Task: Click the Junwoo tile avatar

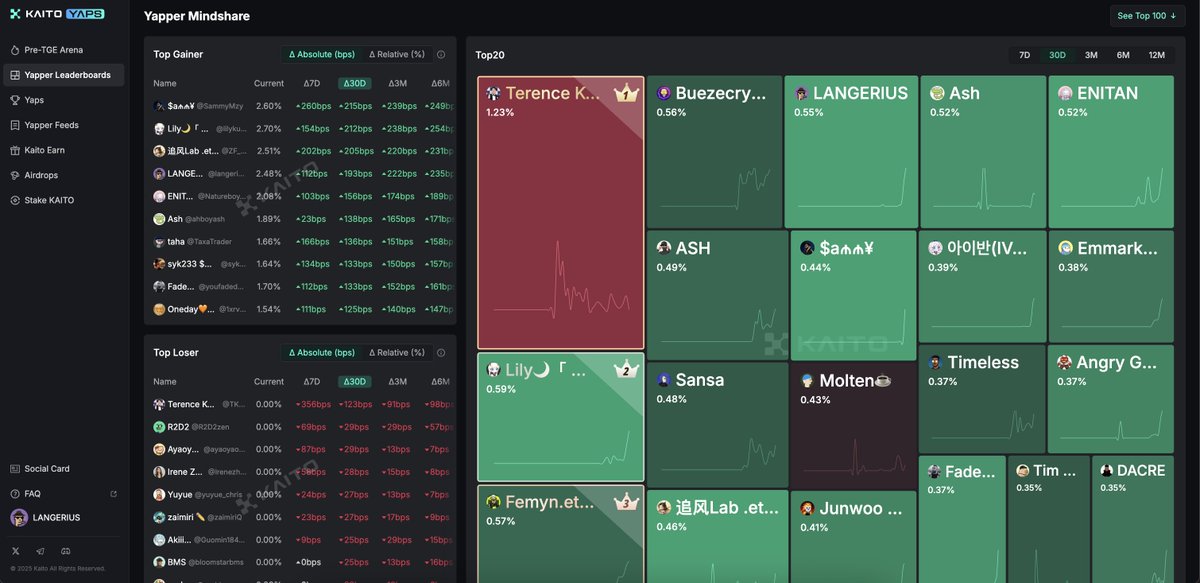Action: point(808,508)
